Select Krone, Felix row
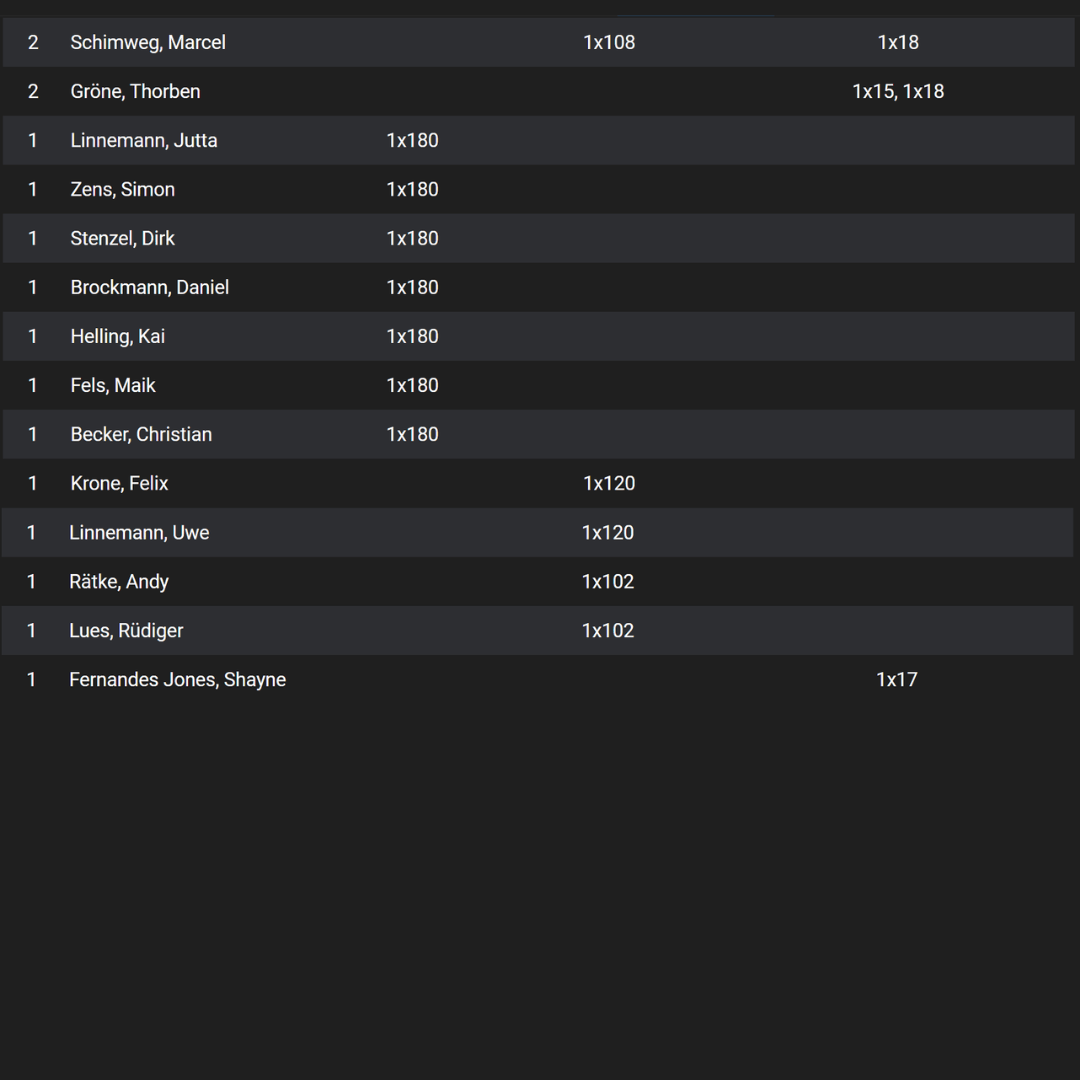Image resolution: width=1080 pixels, height=1080 pixels. click(x=539, y=484)
